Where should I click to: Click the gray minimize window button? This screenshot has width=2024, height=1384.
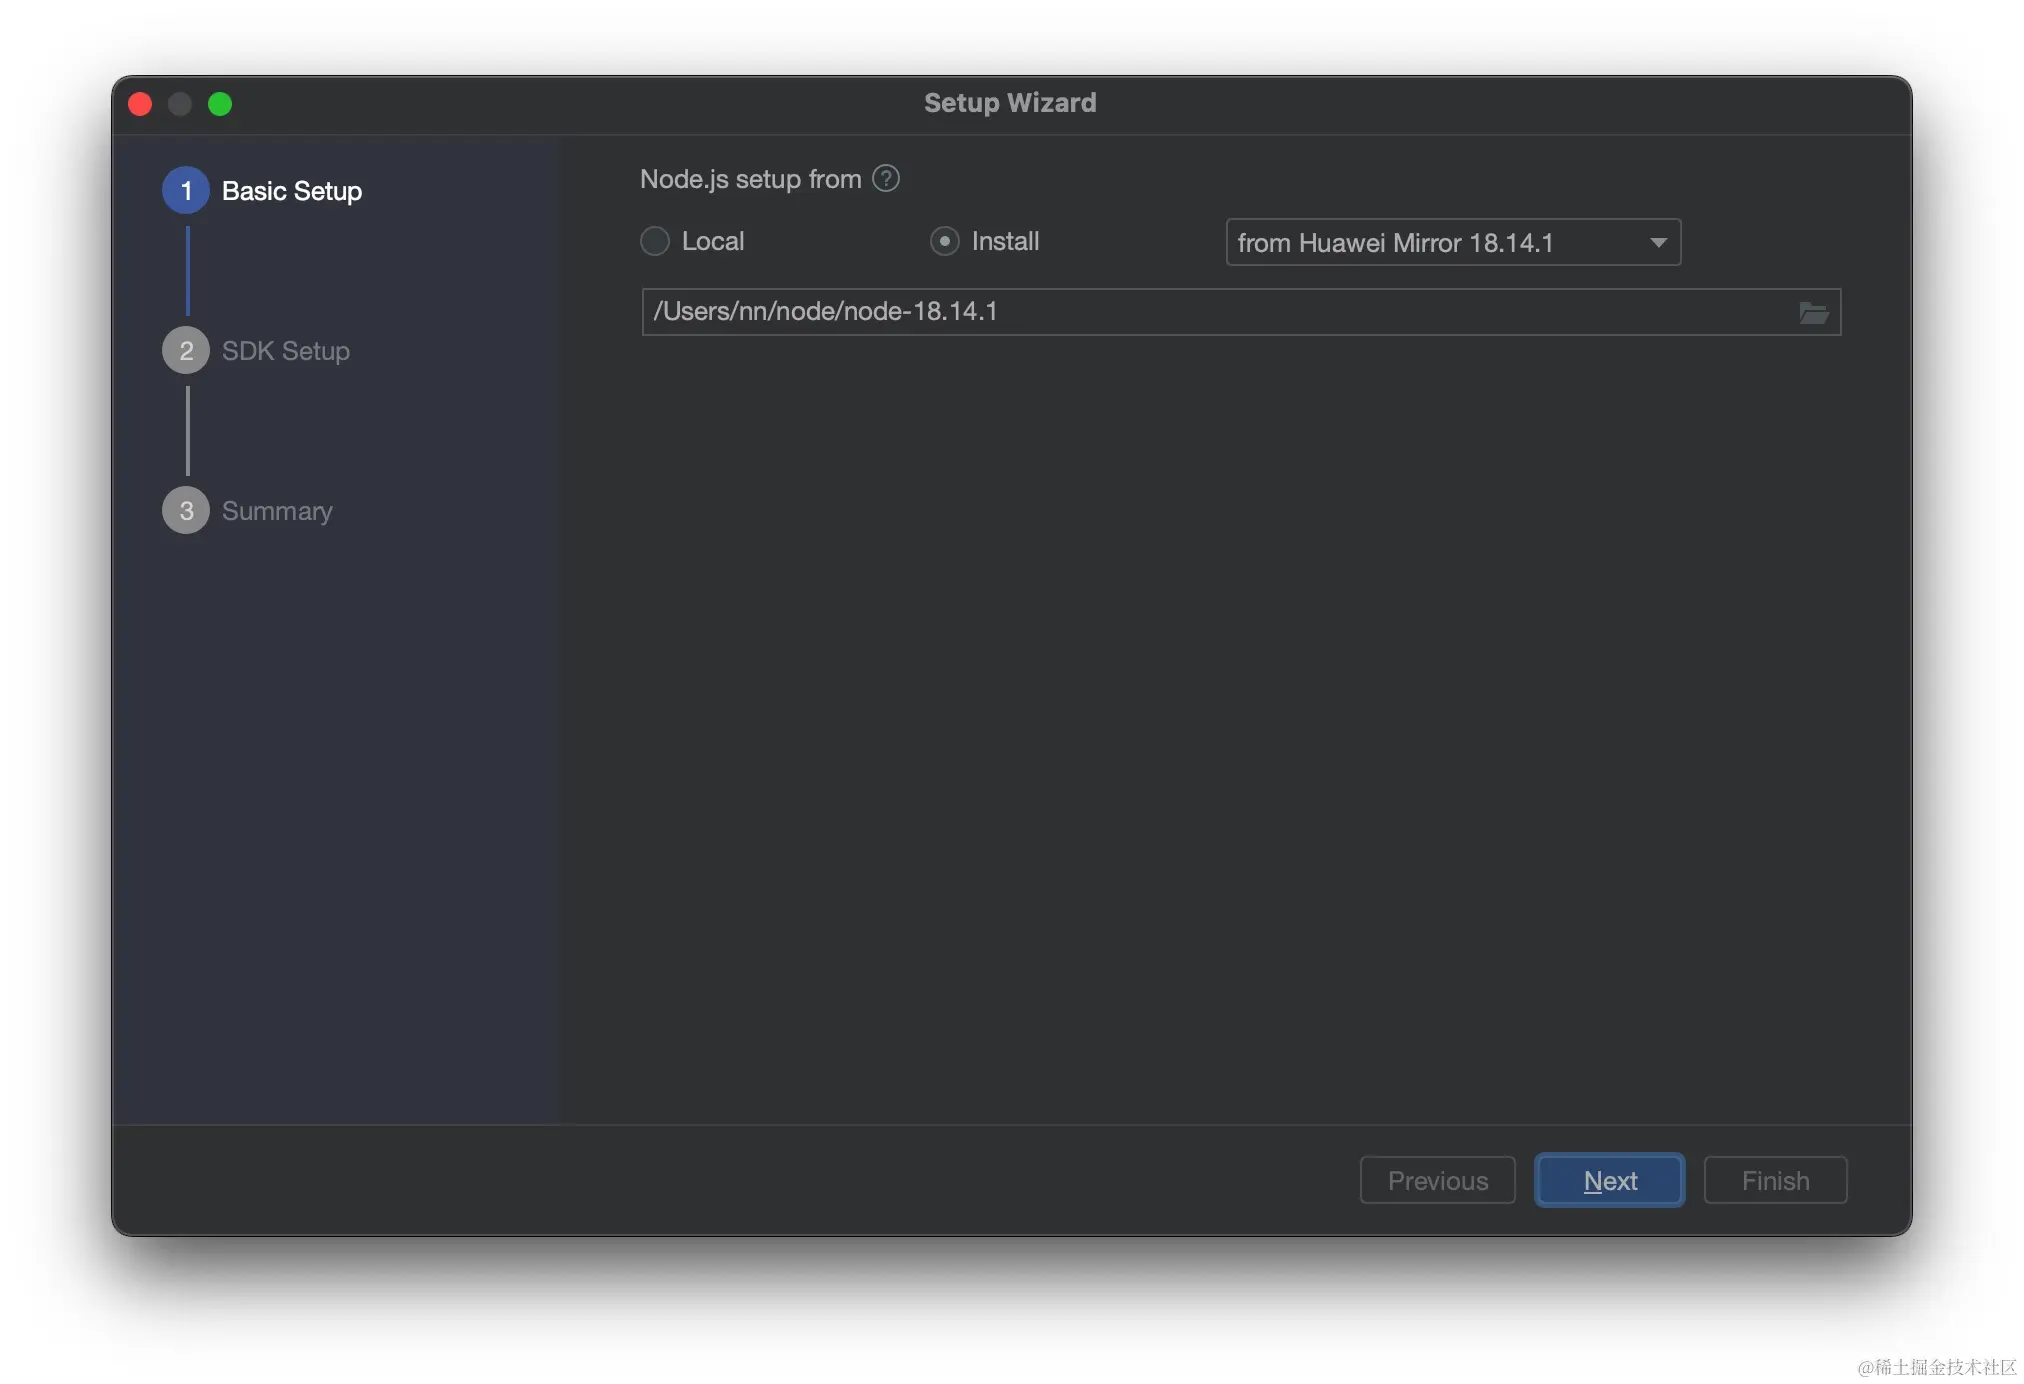pos(180,104)
